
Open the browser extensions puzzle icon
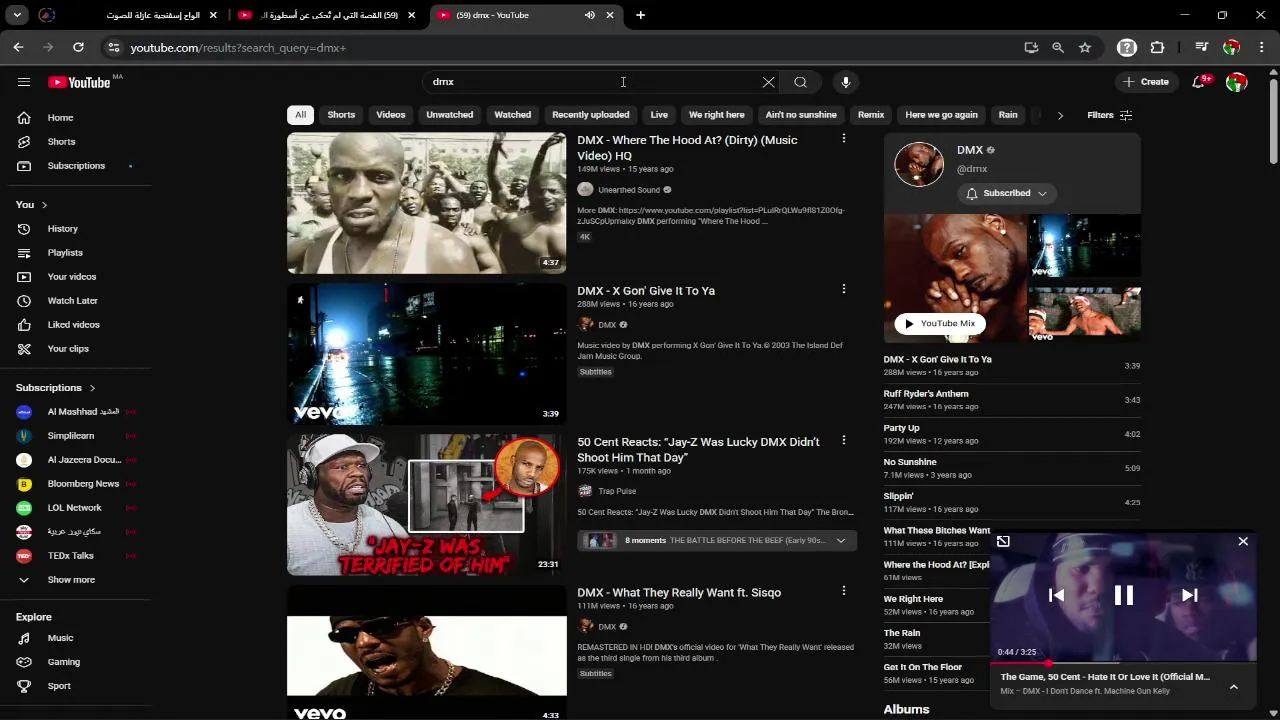(x=1158, y=47)
